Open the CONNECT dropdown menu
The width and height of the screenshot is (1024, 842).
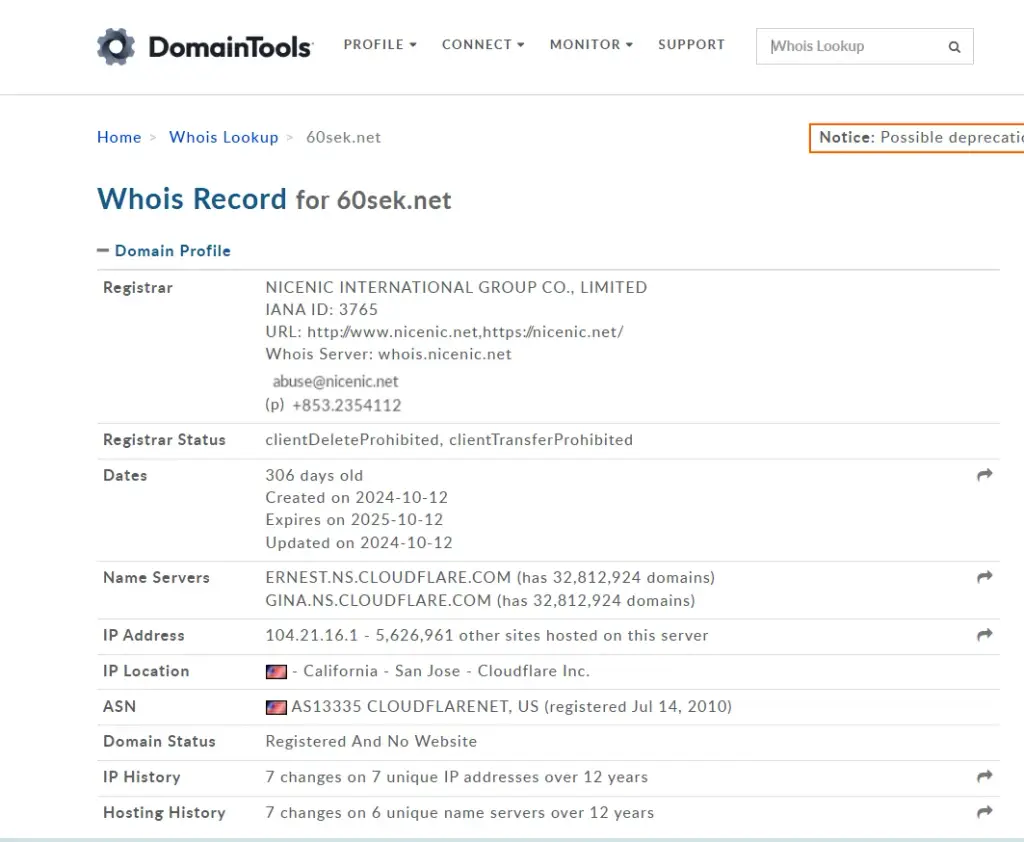coord(483,44)
